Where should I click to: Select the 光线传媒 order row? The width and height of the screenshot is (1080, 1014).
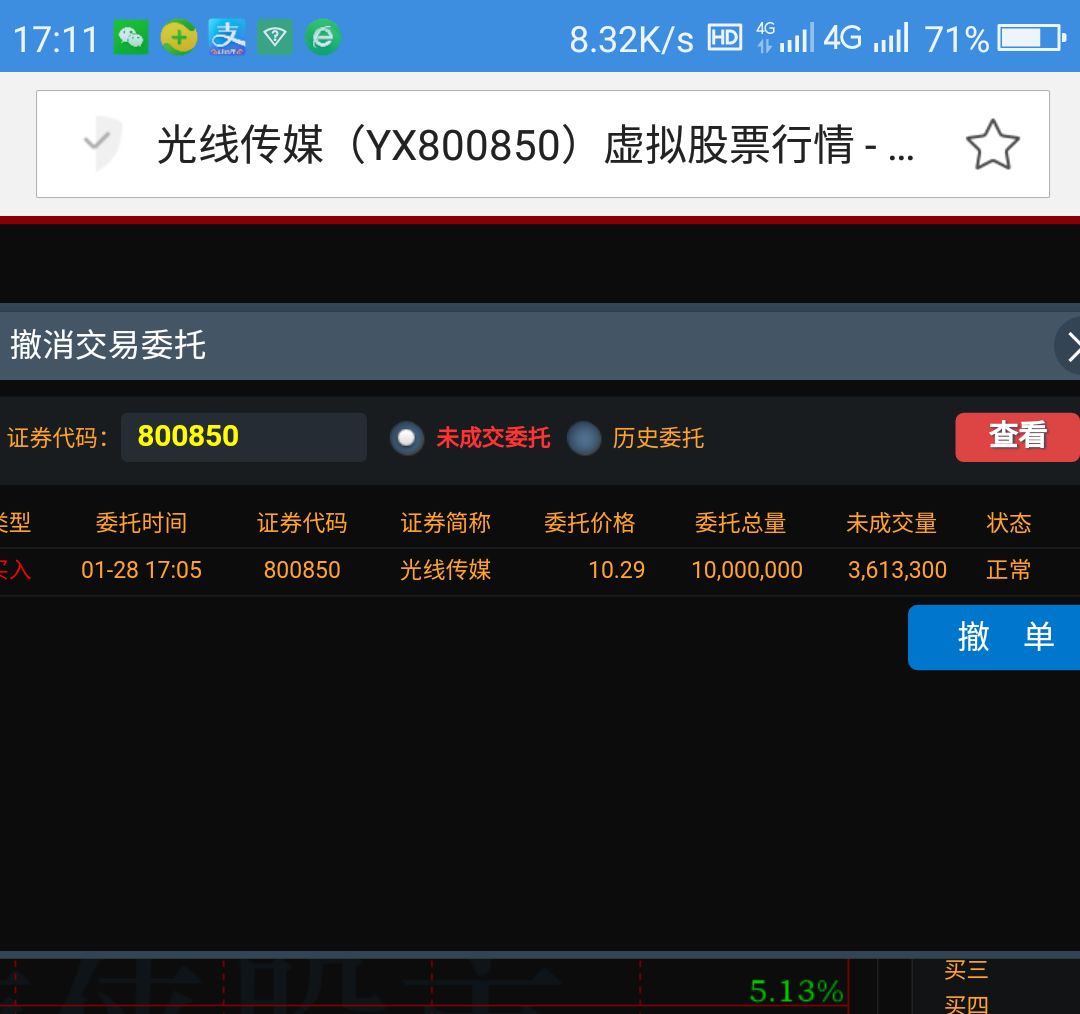tap(540, 571)
